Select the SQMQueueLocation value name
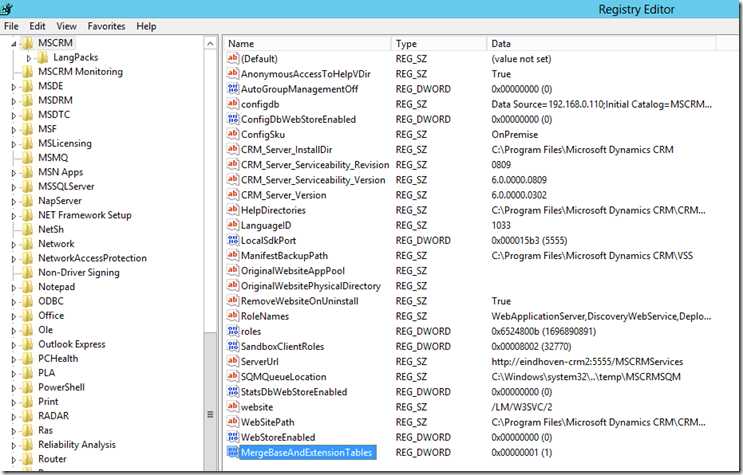 pyautogui.click(x=283, y=376)
